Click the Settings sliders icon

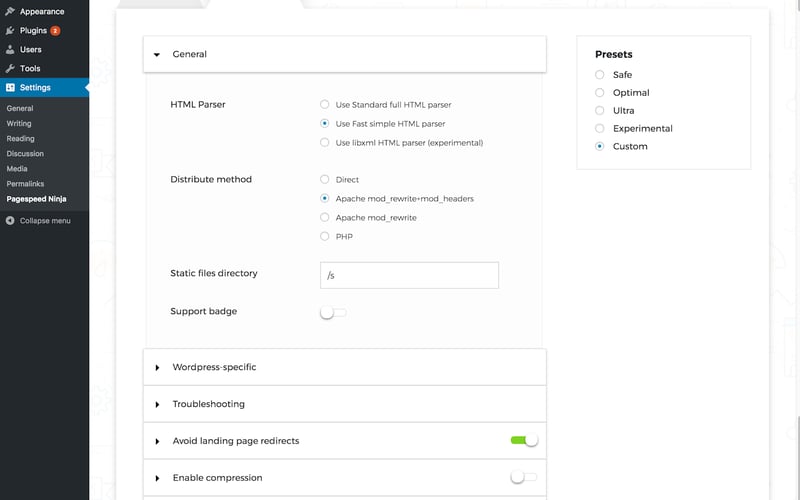tap(10, 87)
